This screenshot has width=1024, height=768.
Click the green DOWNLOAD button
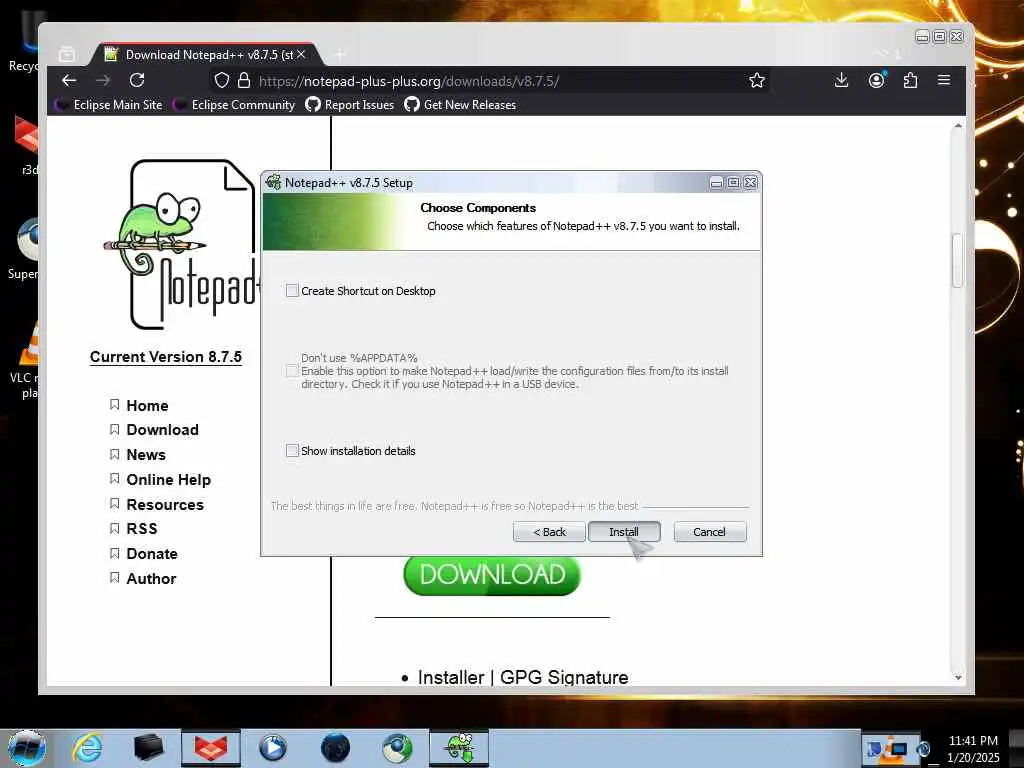pos(492,575)
